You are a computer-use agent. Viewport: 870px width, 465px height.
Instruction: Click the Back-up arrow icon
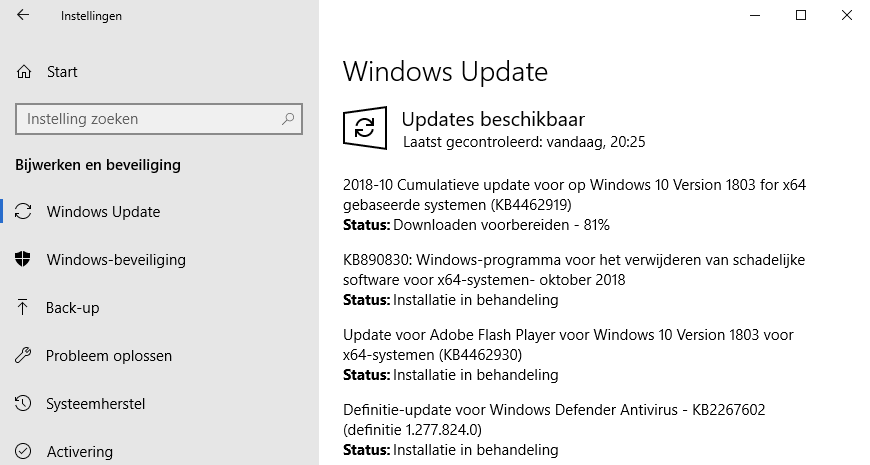[x=23, y=308]
